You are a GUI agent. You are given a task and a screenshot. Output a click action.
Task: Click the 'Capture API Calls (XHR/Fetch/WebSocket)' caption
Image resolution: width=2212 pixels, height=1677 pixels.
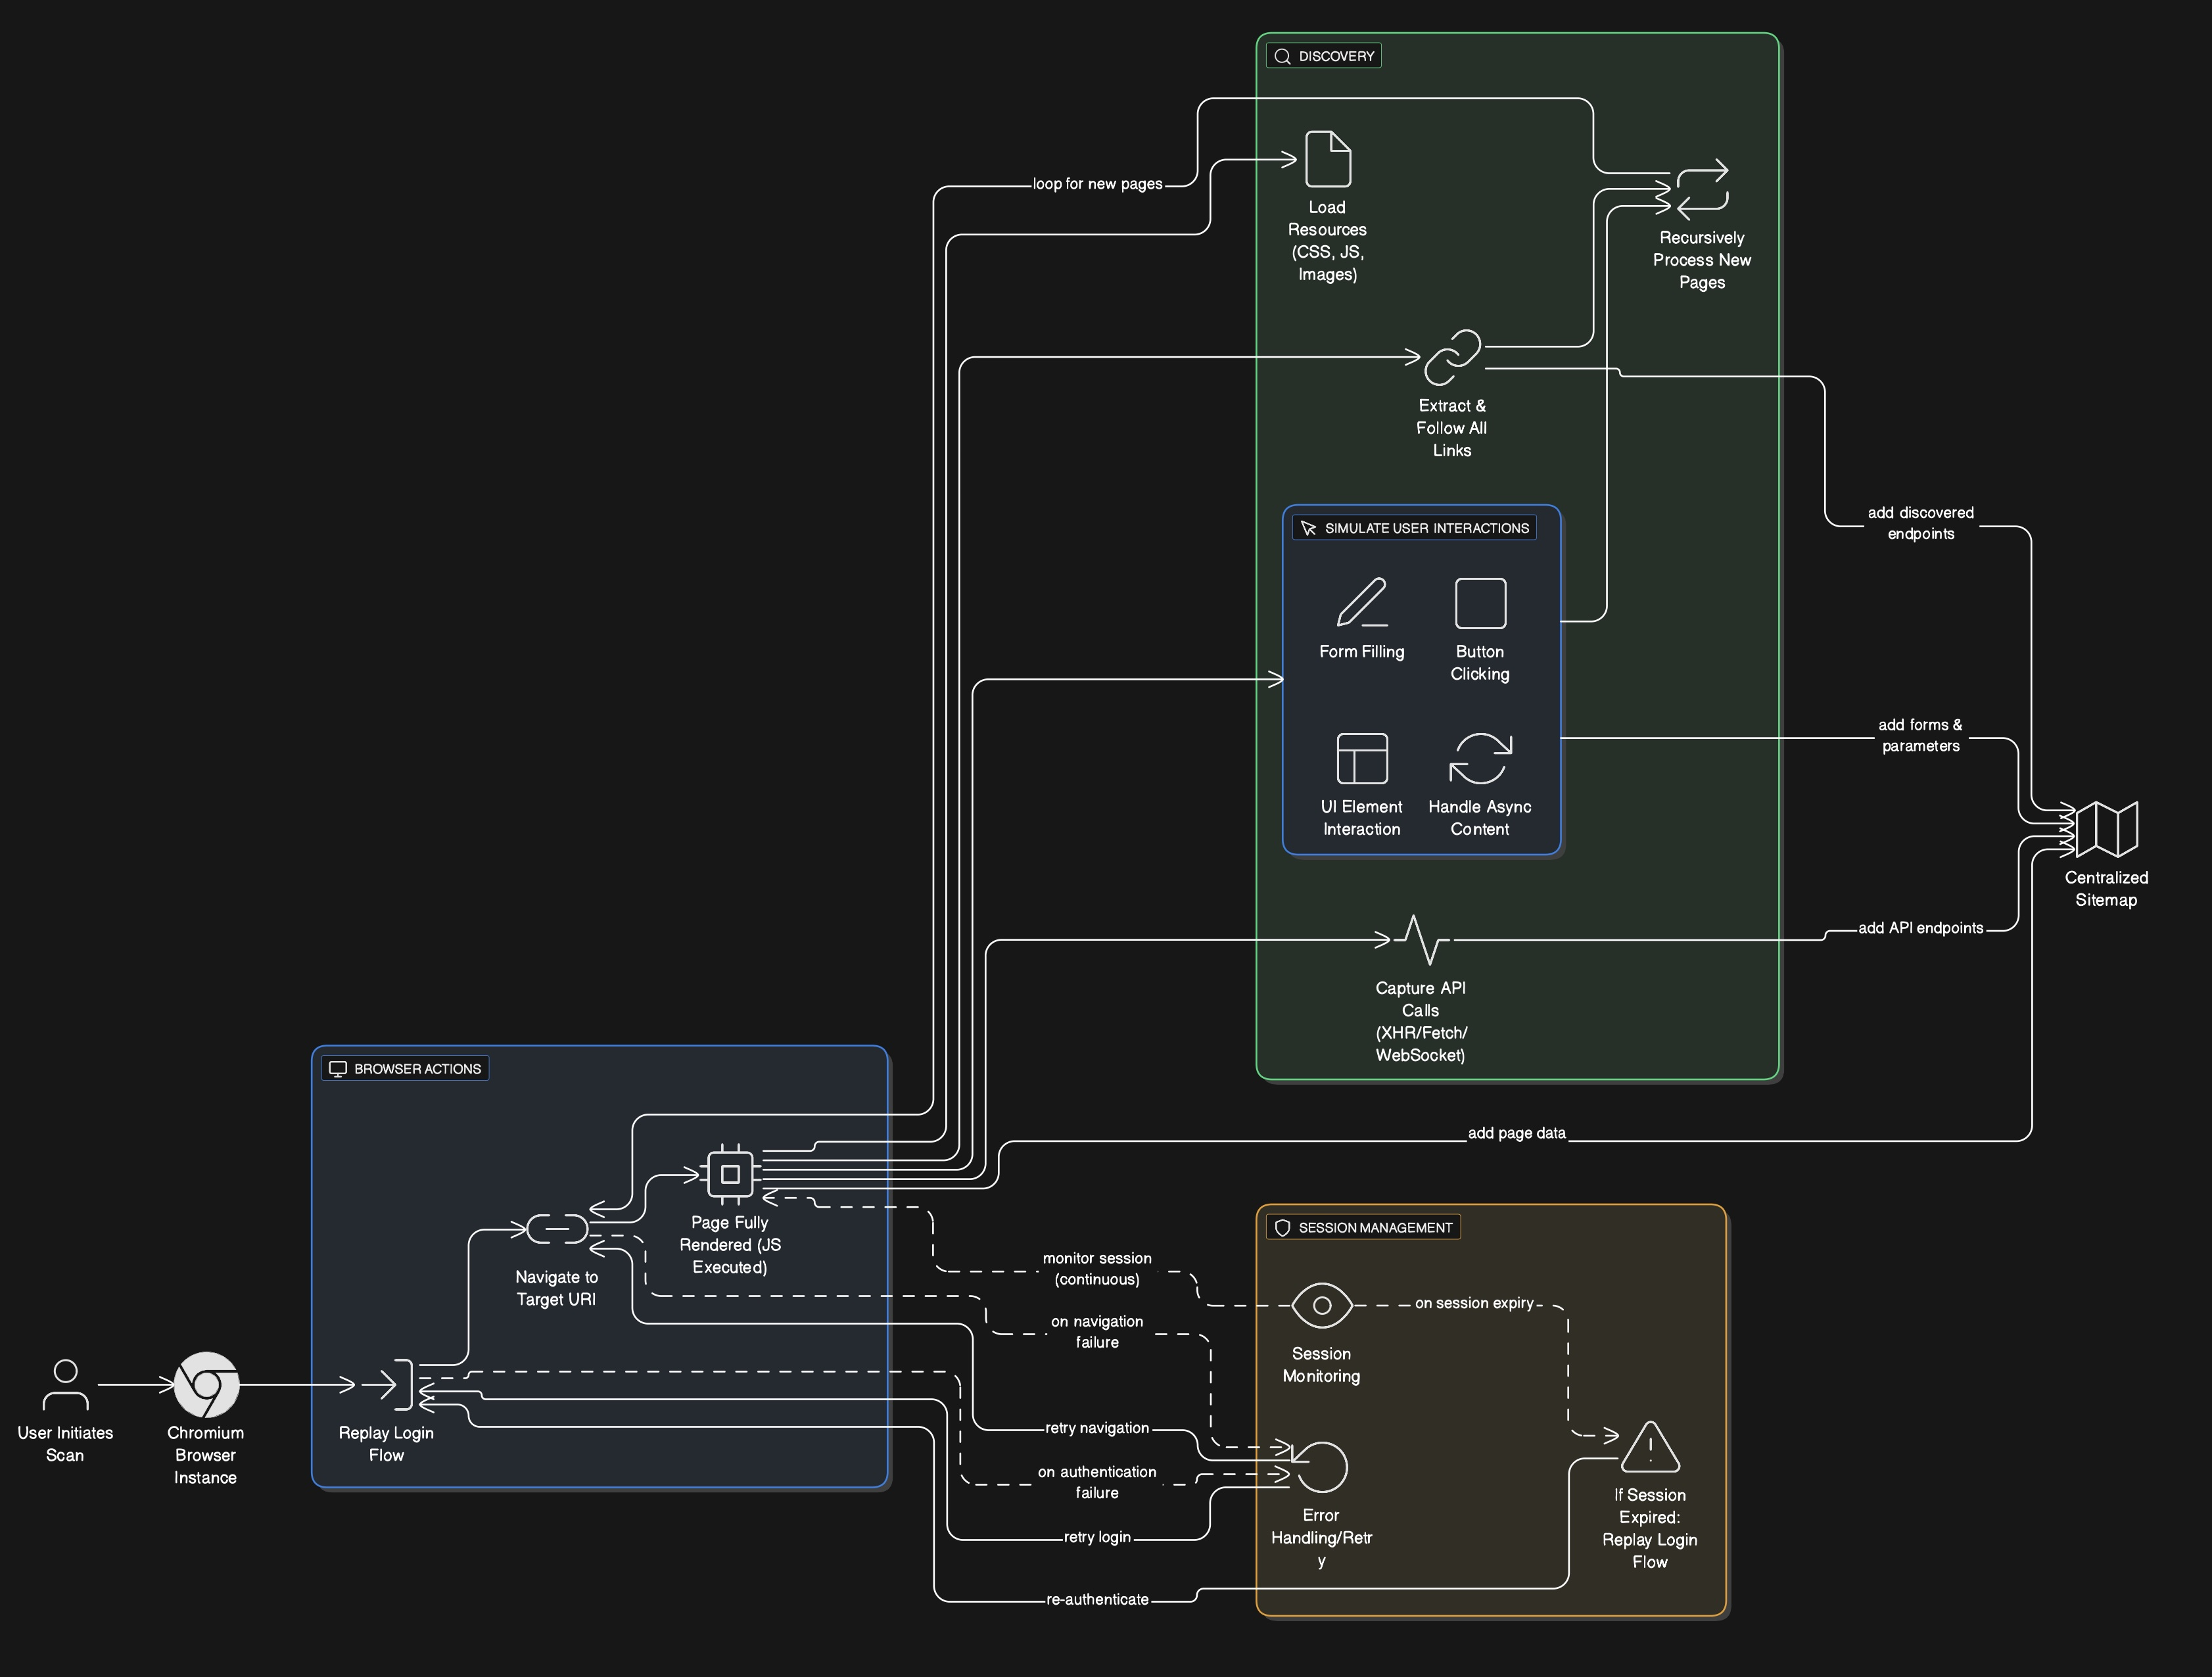pyautogui.click(x=1421, y=1021)
